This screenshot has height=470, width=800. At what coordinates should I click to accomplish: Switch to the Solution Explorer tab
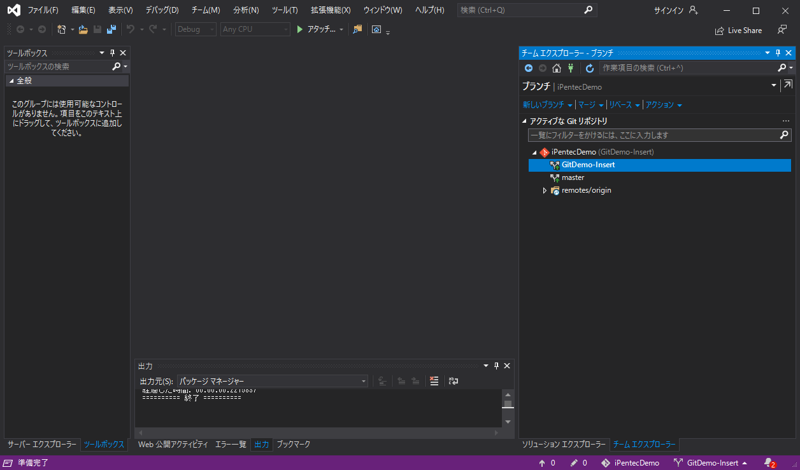(x=563, y=444)
